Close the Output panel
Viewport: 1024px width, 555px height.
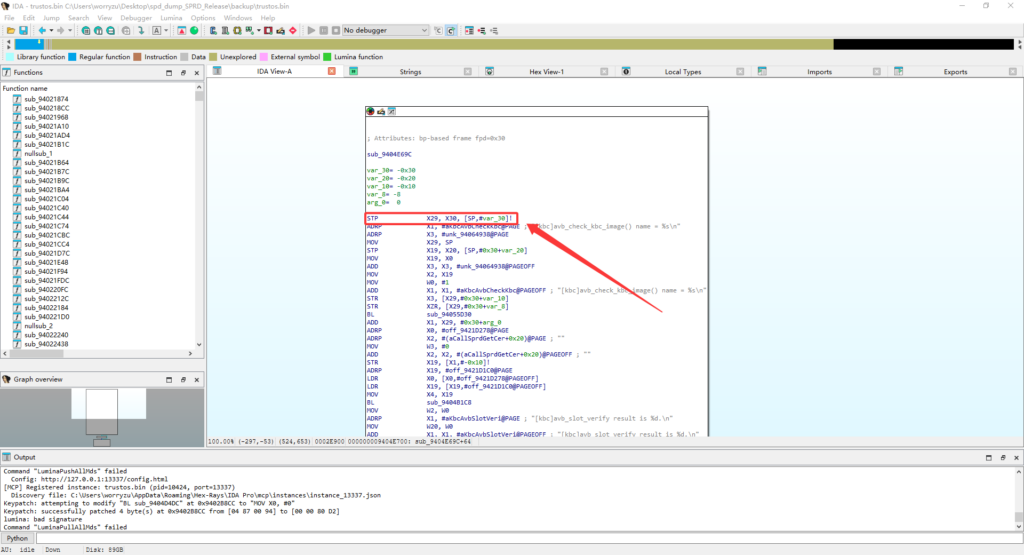[x=1016, y=458]
